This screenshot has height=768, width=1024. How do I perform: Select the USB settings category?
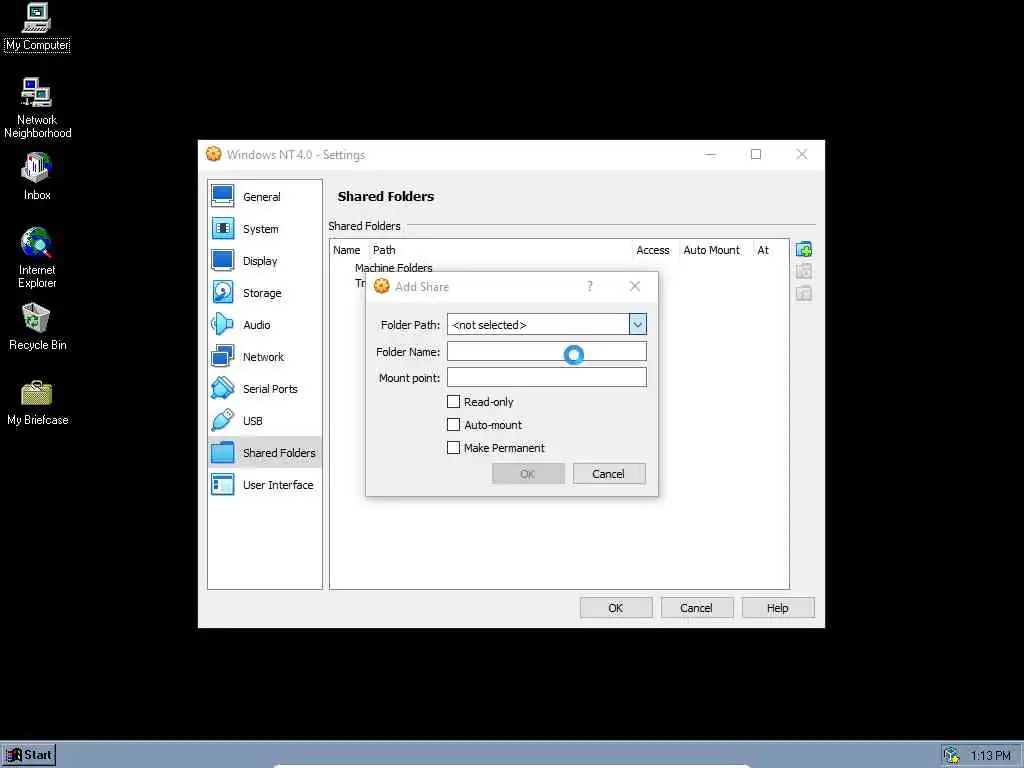(264, 421)
